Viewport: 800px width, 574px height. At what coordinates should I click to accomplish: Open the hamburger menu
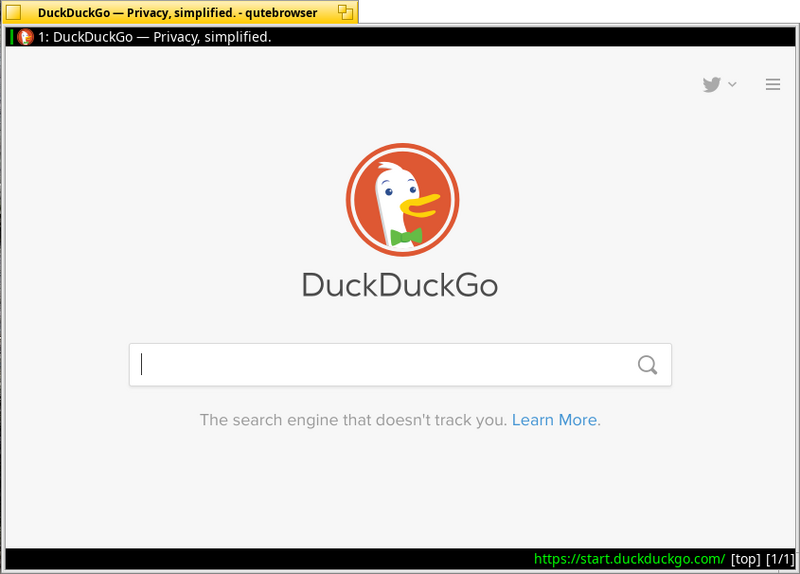click(x=773, y=84)
